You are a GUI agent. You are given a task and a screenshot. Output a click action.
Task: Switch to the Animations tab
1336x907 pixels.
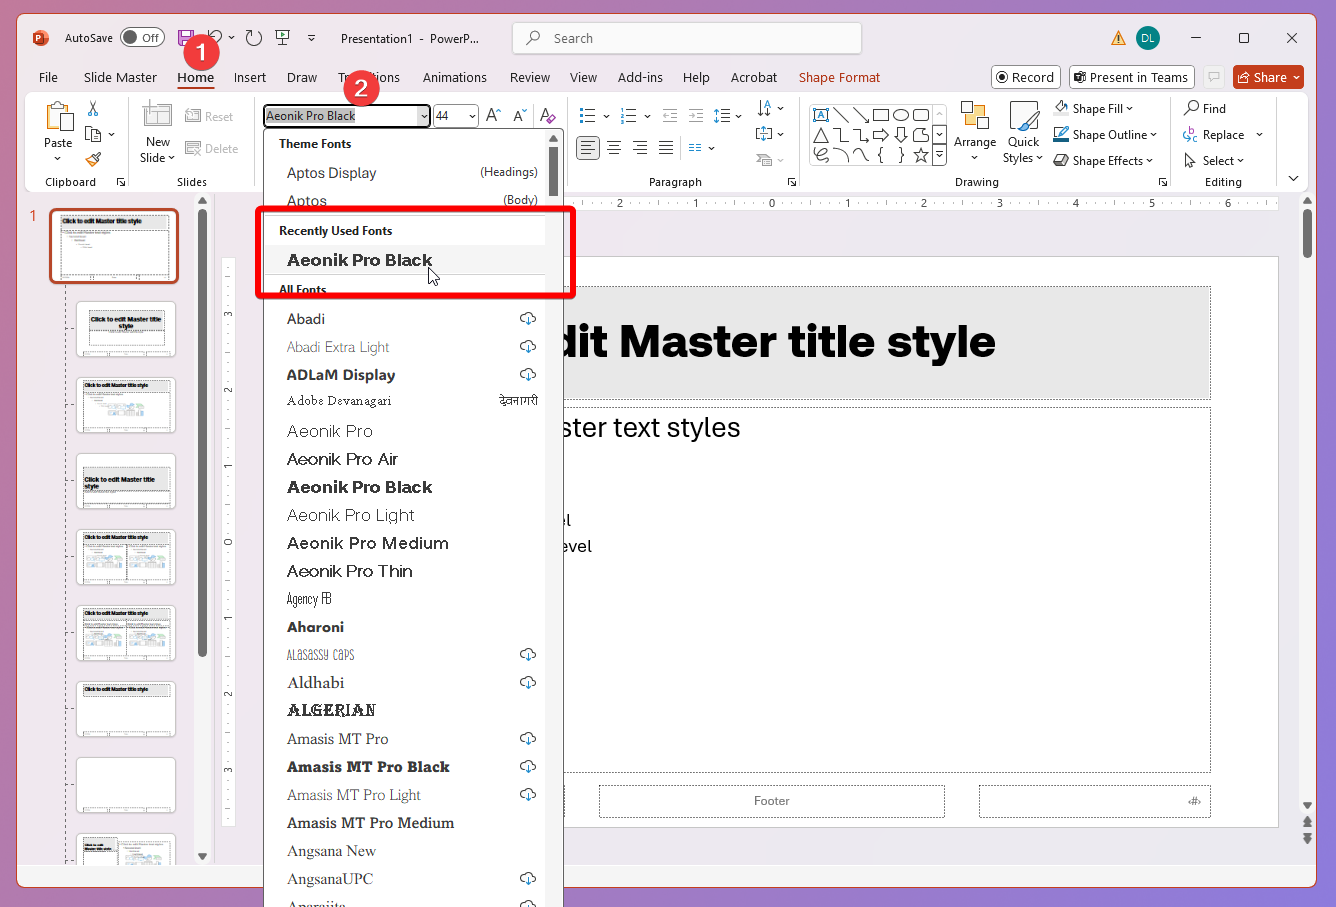[455, 78]
